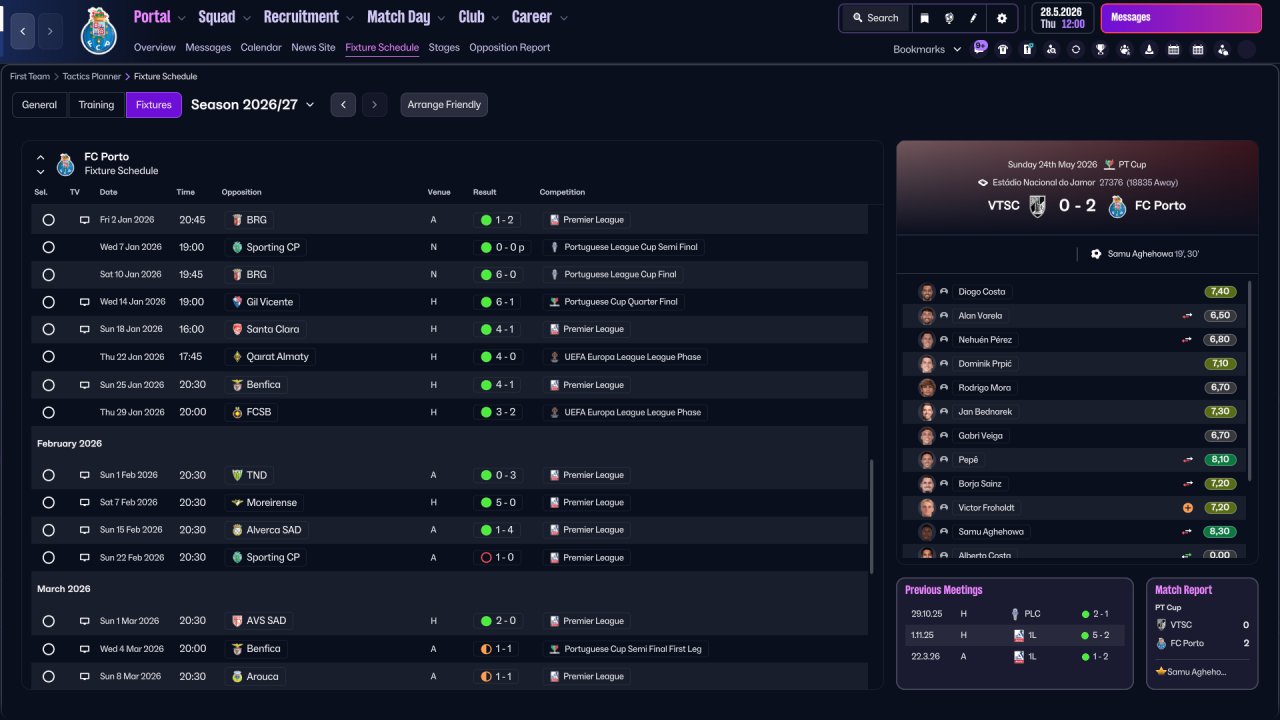Click the date and time display 28.5.2026

(x=1062, y=18)
